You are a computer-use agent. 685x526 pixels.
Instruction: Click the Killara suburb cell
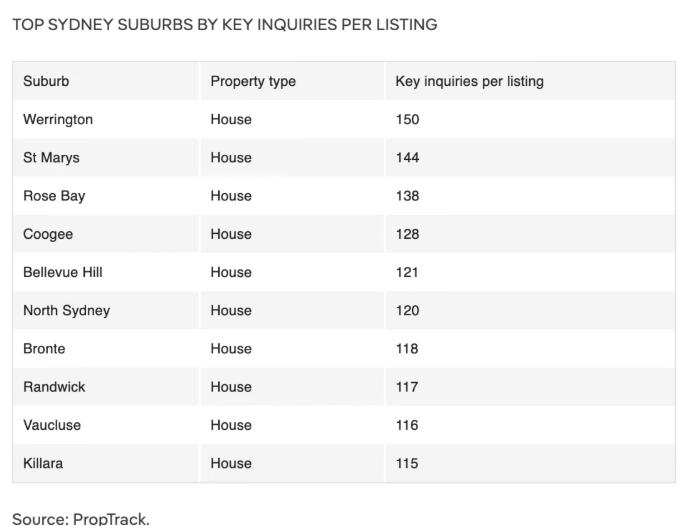pos(43,463)
